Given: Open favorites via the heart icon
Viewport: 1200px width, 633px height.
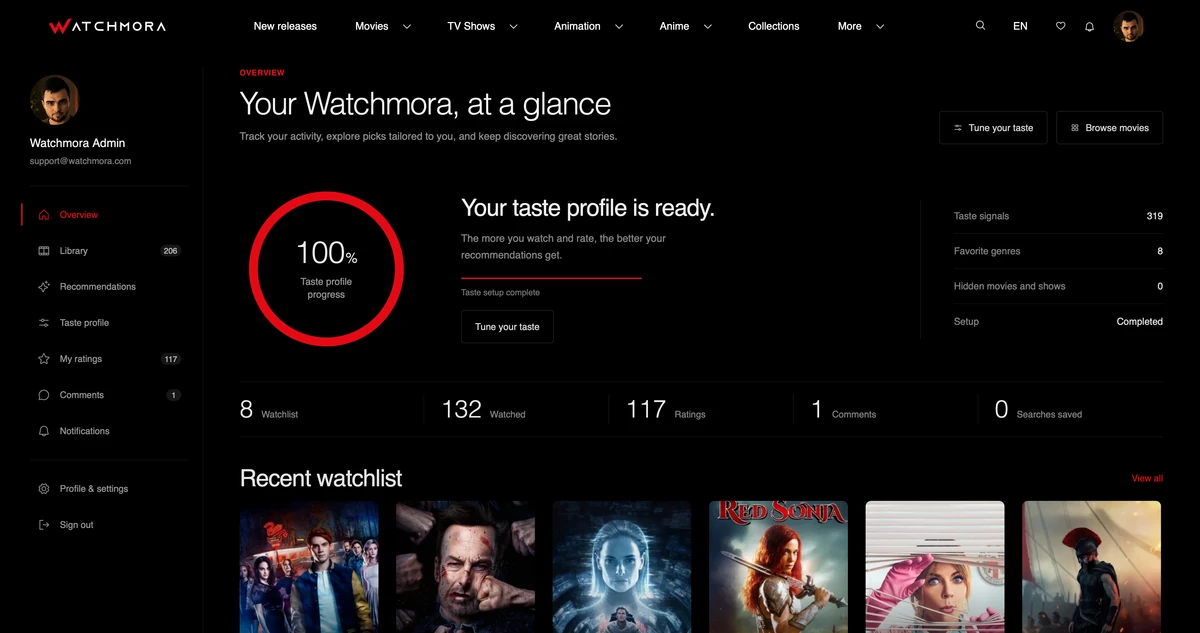Looking at the screenshot, I should [1061, 26].
